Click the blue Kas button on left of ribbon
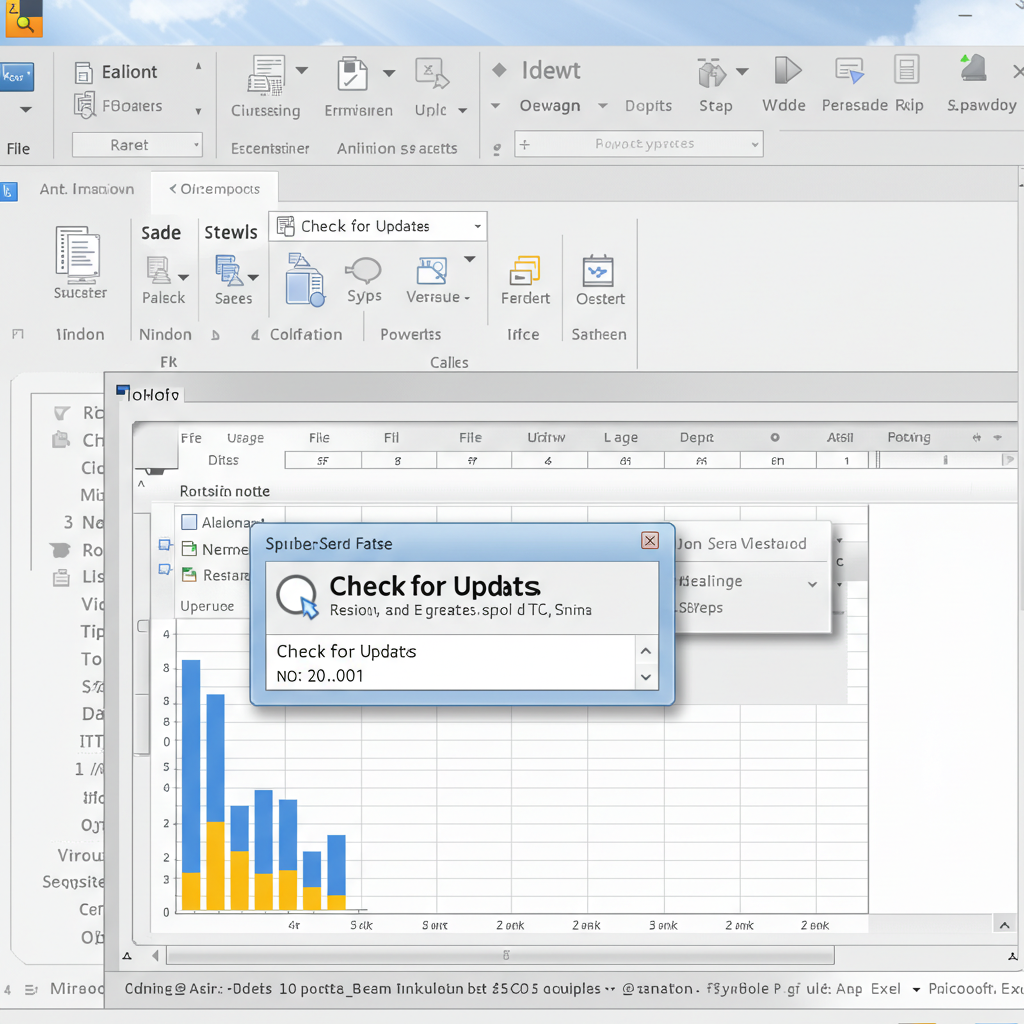Image resolution: width=1024 pixels, height=1024 pixels. 16,77
